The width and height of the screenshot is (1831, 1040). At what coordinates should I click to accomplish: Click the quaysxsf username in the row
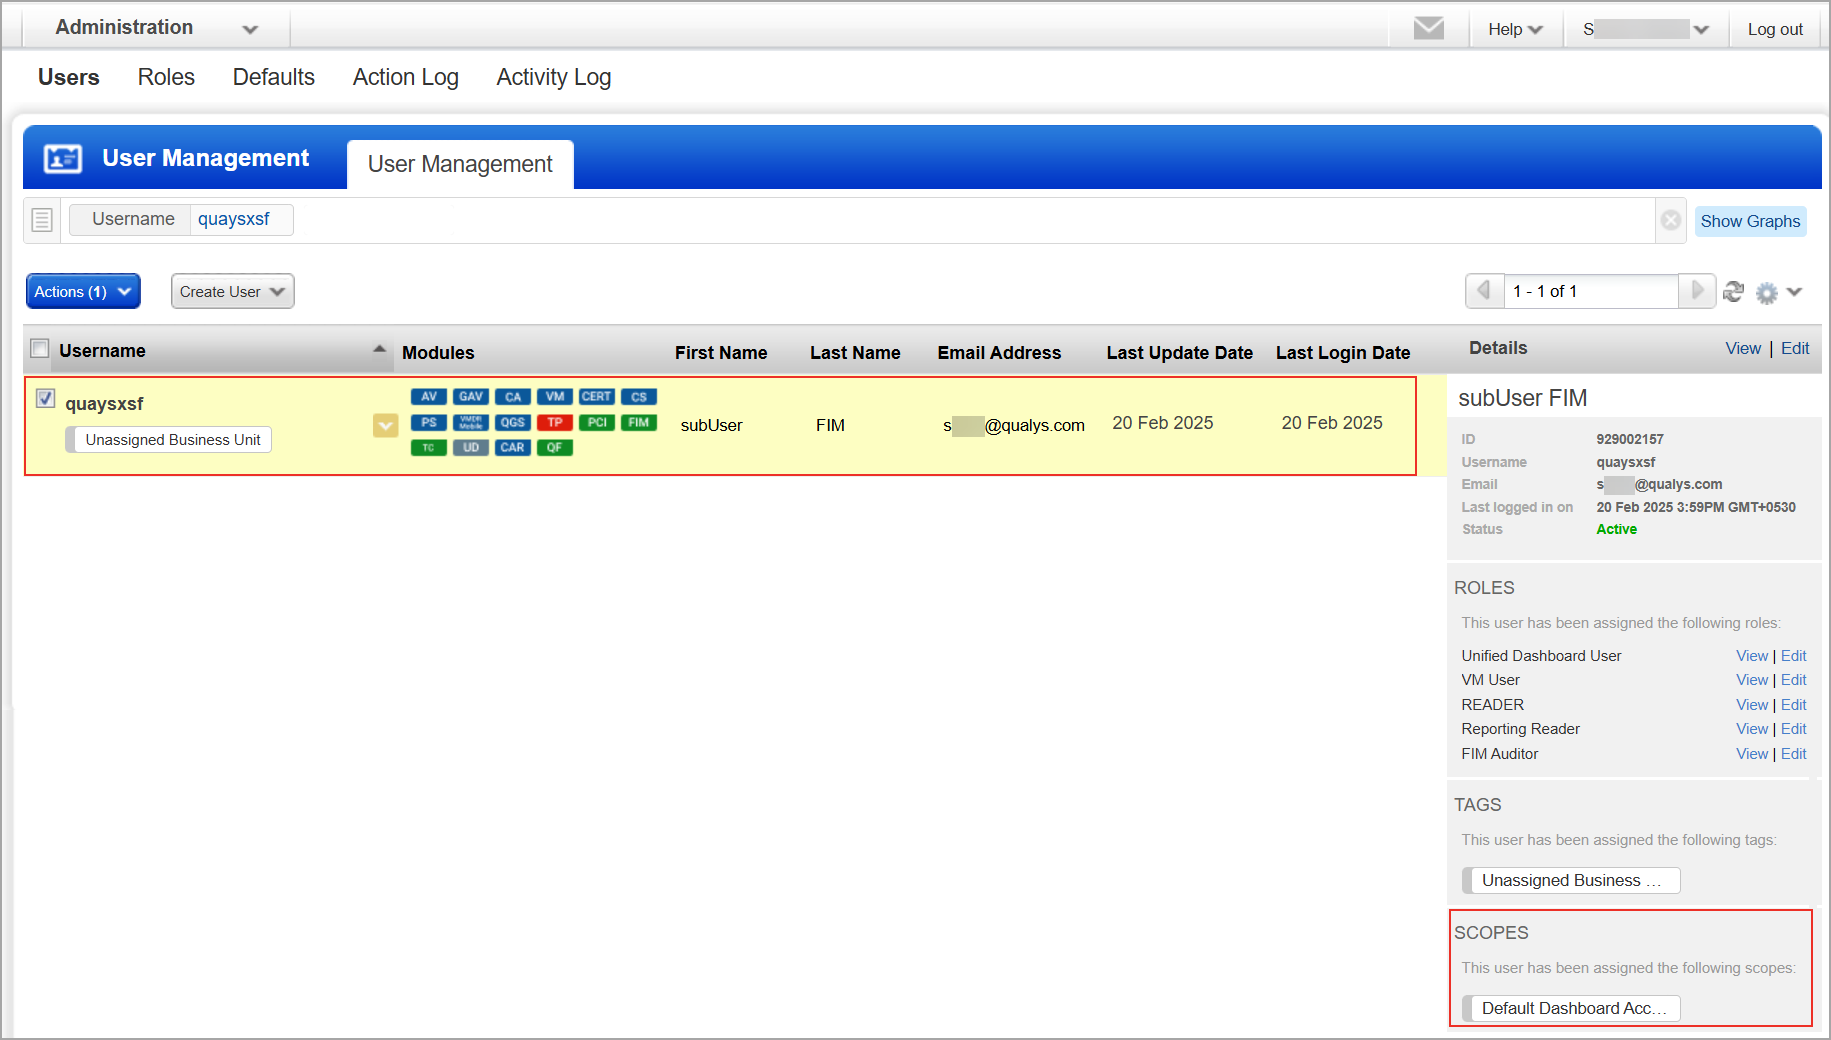tap(104, 404)
